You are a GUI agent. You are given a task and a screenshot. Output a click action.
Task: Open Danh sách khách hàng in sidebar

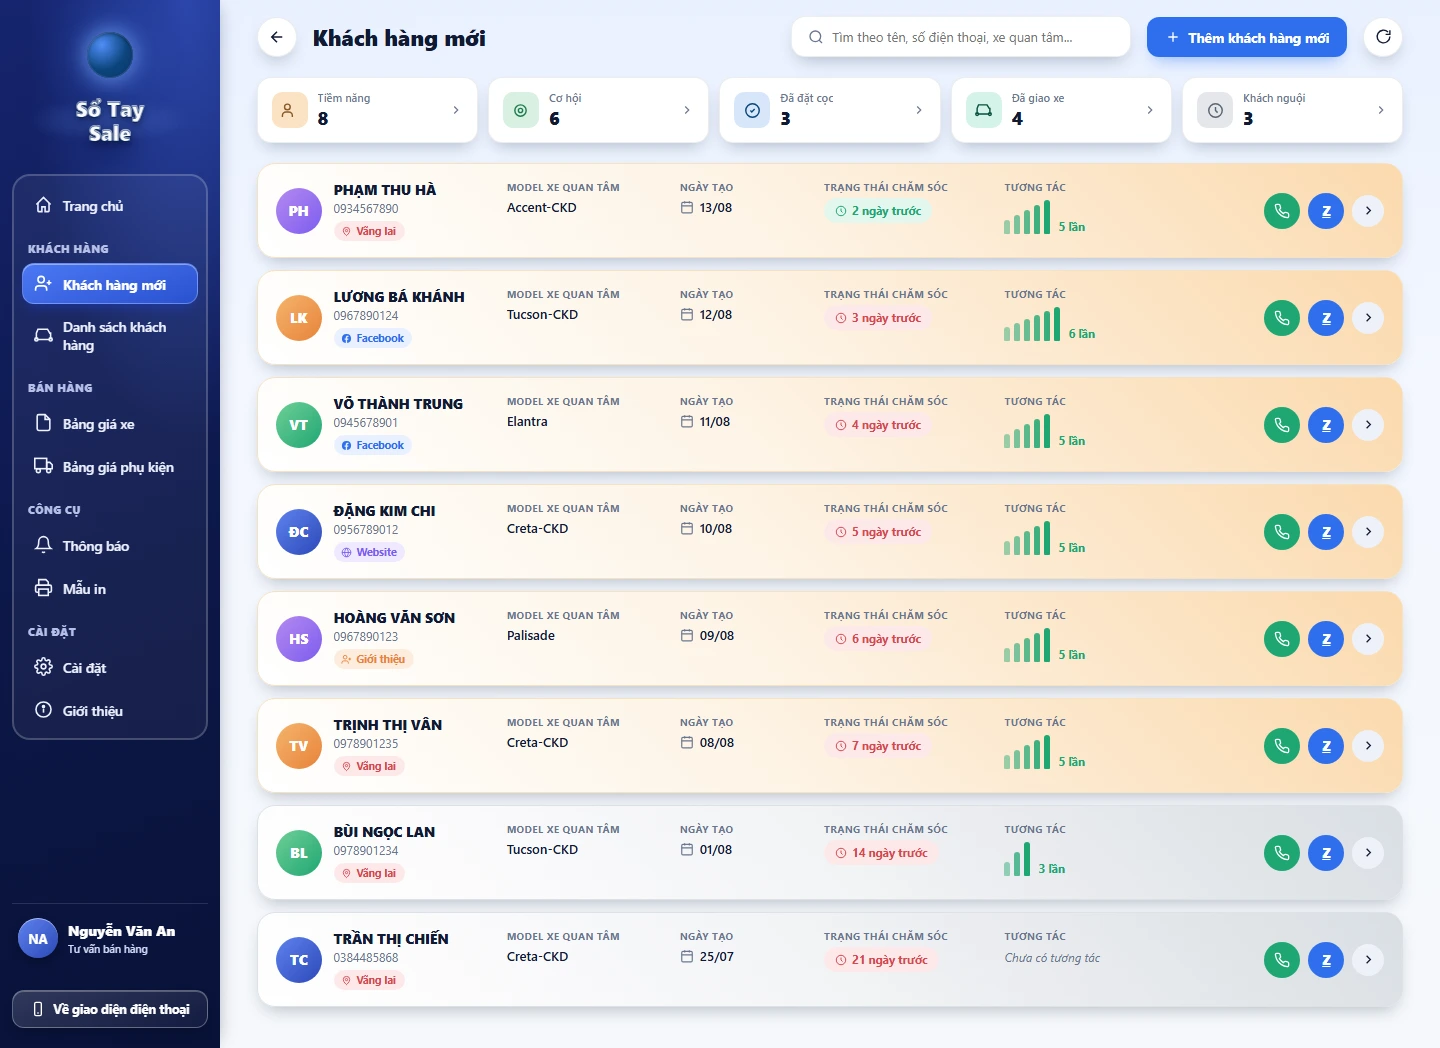110,336
